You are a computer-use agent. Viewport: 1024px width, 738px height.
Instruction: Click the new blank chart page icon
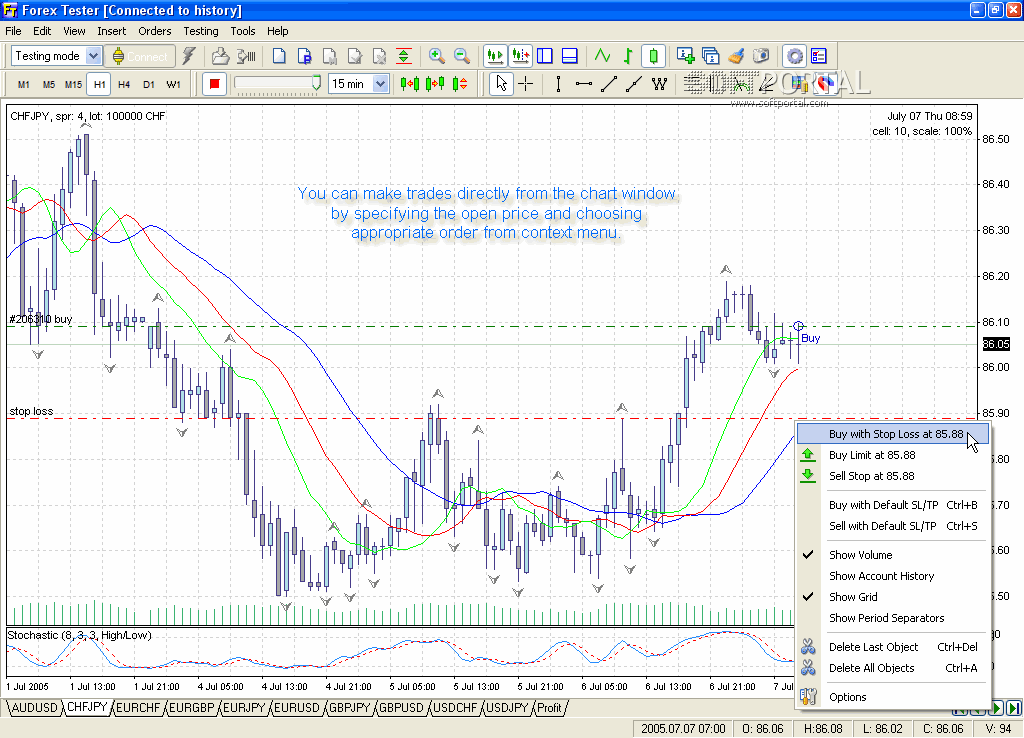coord(279,56)
